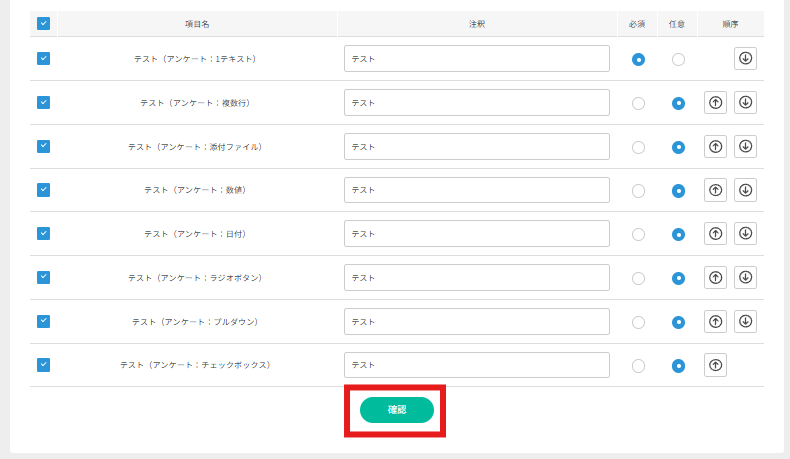Set 数値 row to 必須
This screenshot has height=459, width=790.
[638, 191]
